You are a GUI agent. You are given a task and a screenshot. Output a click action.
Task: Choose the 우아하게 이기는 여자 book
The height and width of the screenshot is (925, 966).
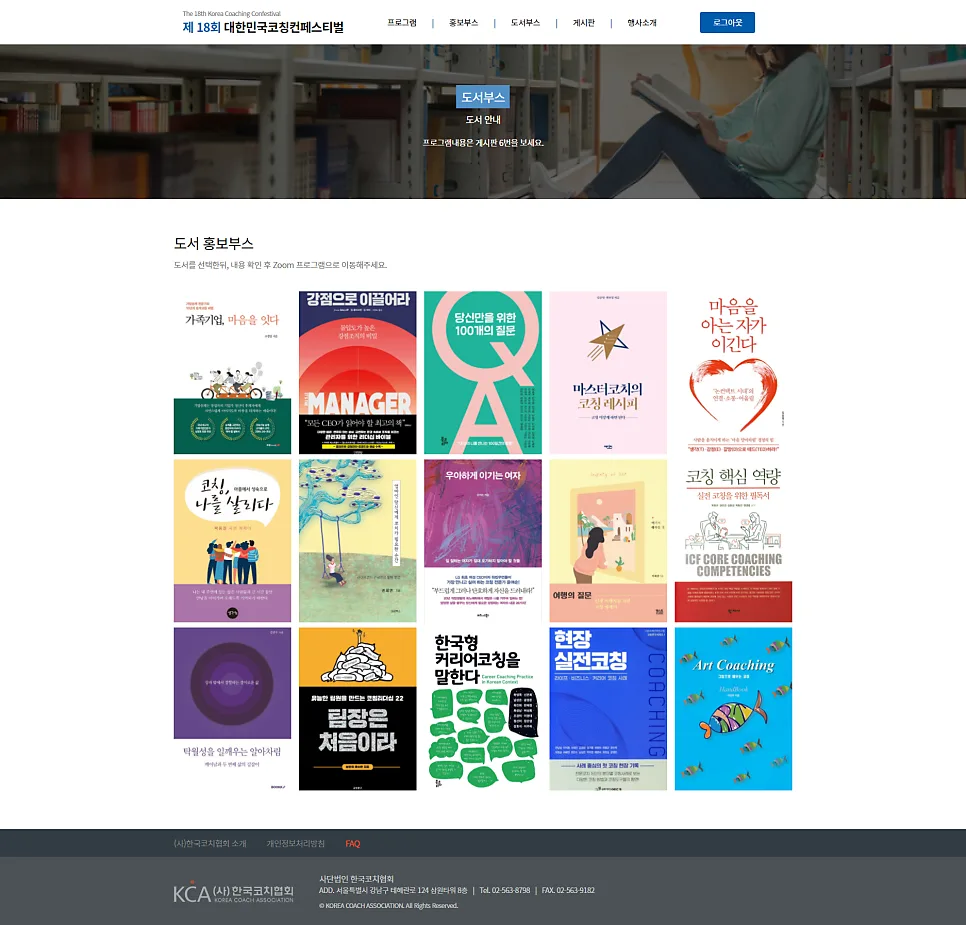point(483,540)
